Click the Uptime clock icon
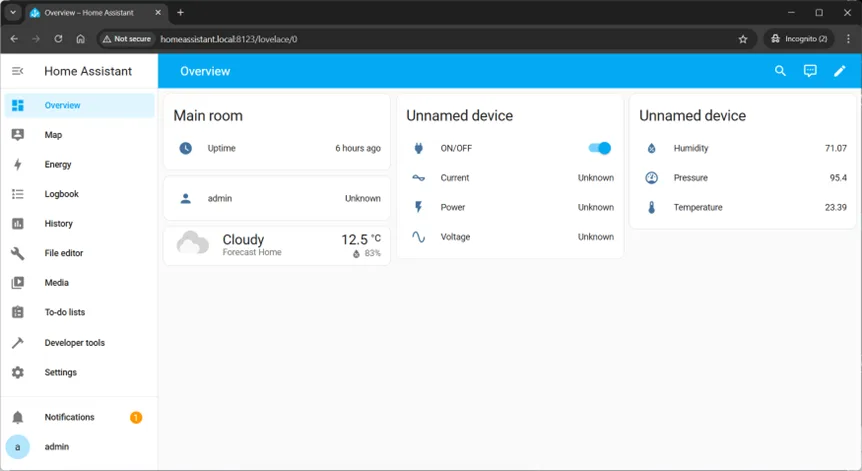 point(186,148)
